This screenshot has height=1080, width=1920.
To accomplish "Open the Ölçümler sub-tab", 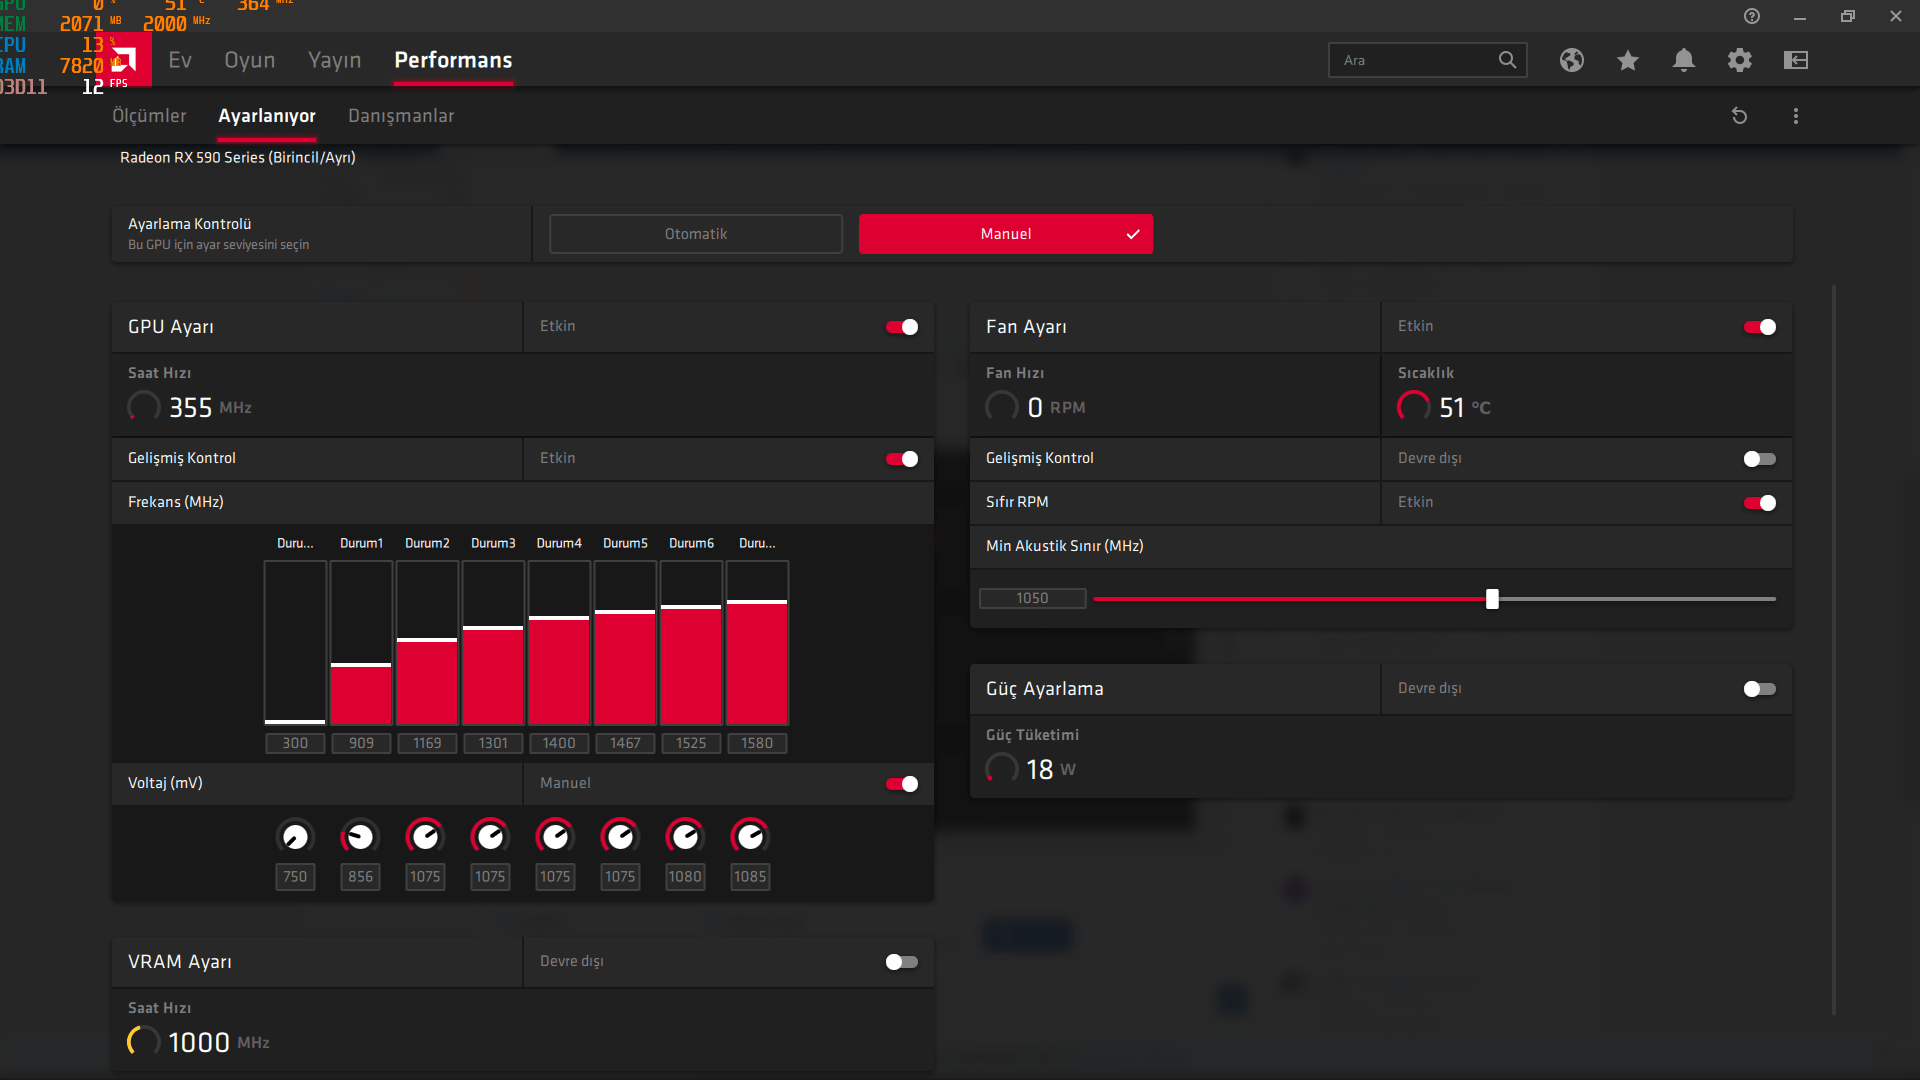I will (149, 116).
